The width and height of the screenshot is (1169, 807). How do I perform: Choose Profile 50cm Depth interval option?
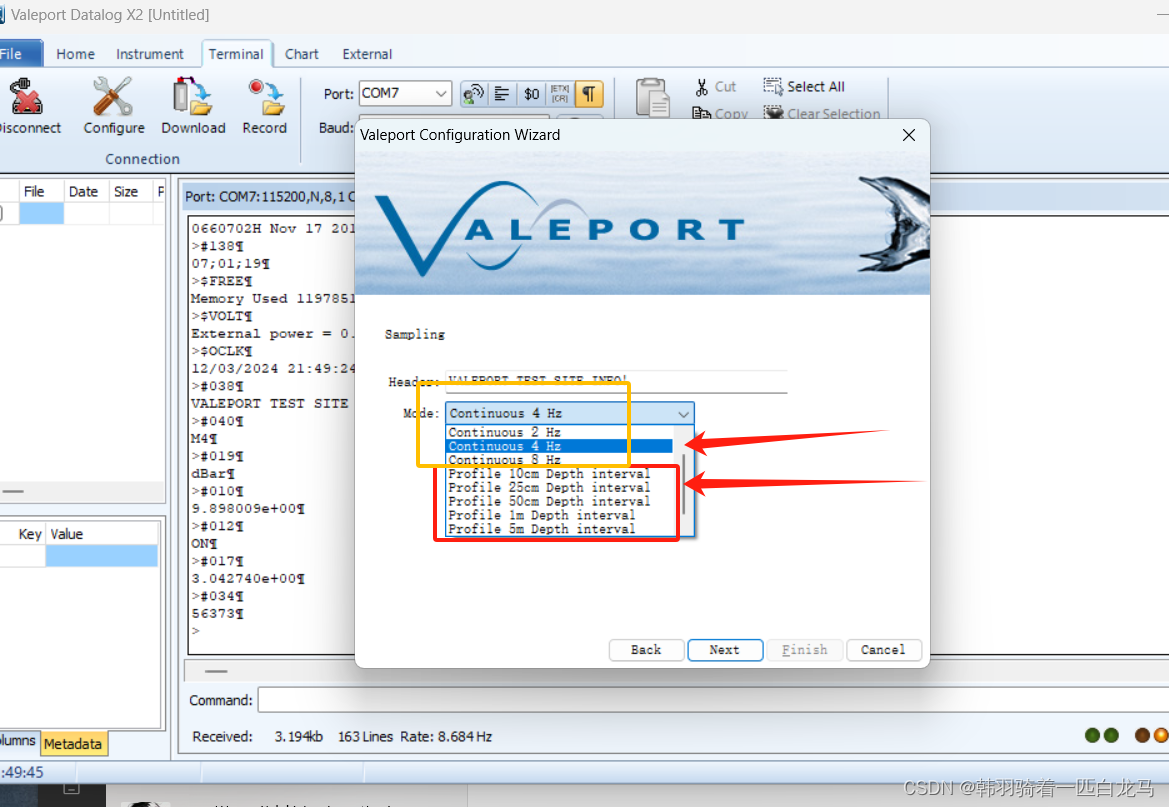(x=559, y=501)
